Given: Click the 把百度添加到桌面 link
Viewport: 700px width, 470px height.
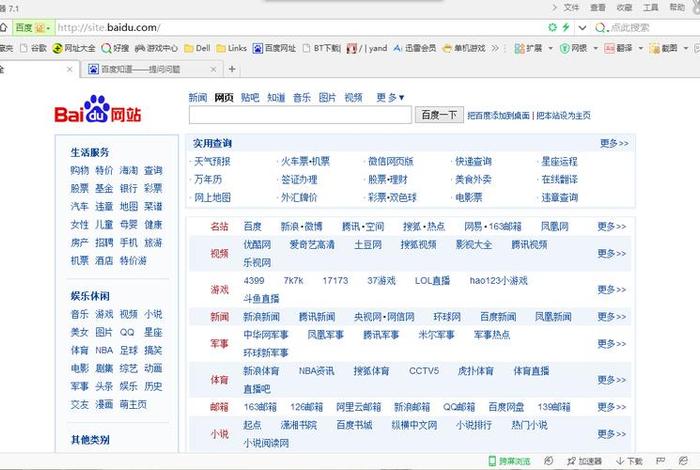Looking at the screenshot, I should pyautogui.click(x=498, y=116).
